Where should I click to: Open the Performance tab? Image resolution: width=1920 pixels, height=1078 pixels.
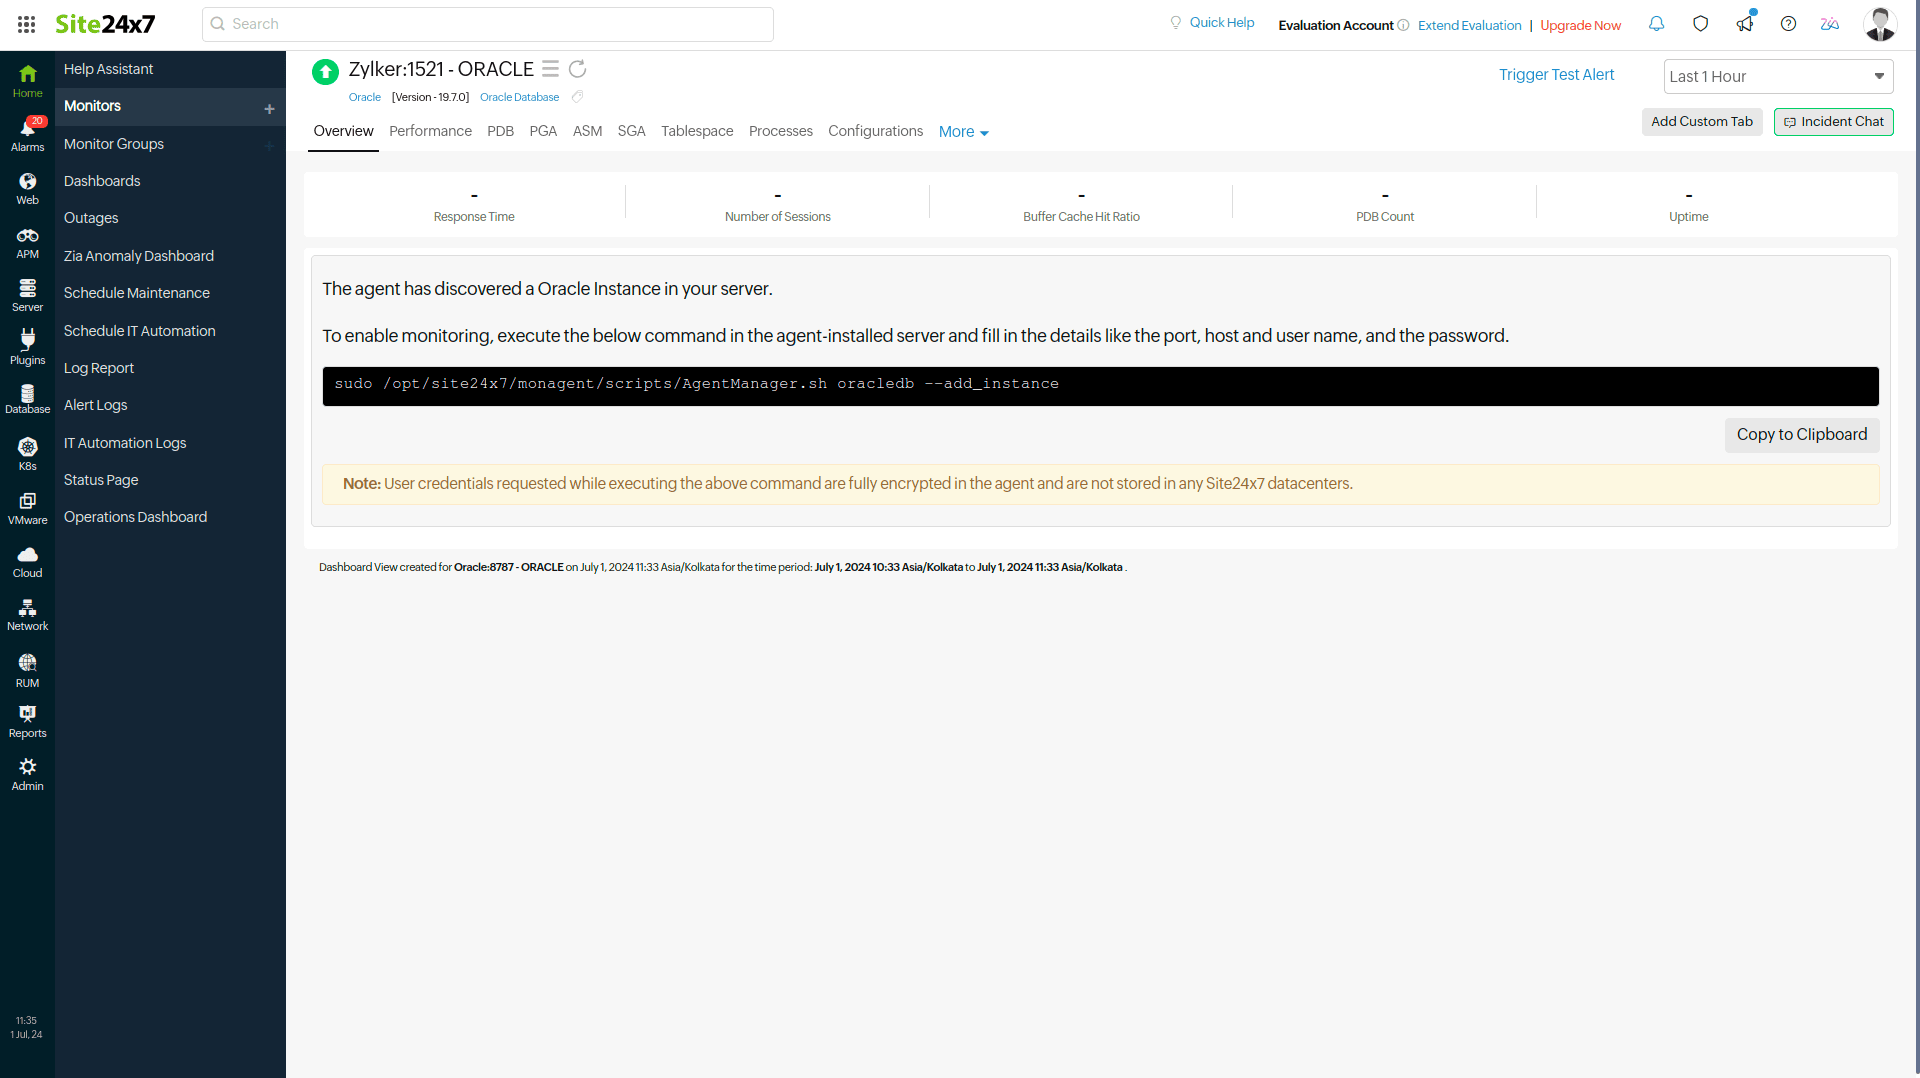click(430, 131)
